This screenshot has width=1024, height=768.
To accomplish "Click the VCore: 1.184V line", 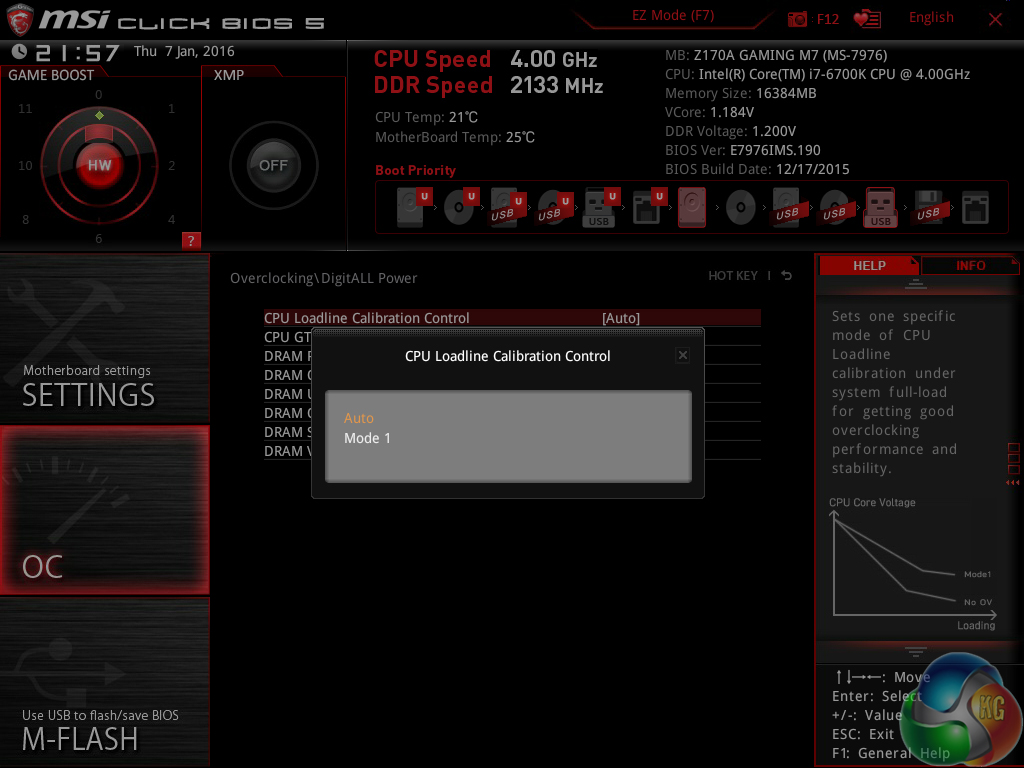I will (709, 112).
